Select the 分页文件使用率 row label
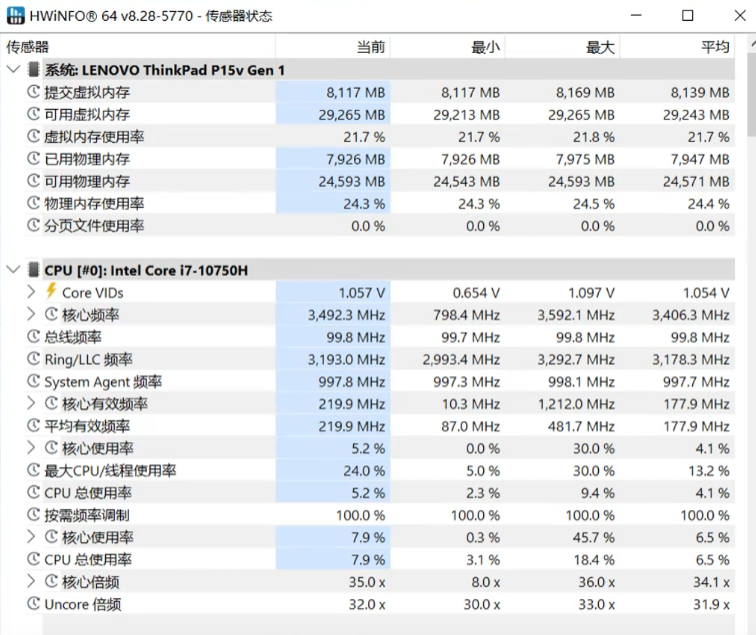The image size is (756, 635). pyautogui.click(x=94, y=226)
